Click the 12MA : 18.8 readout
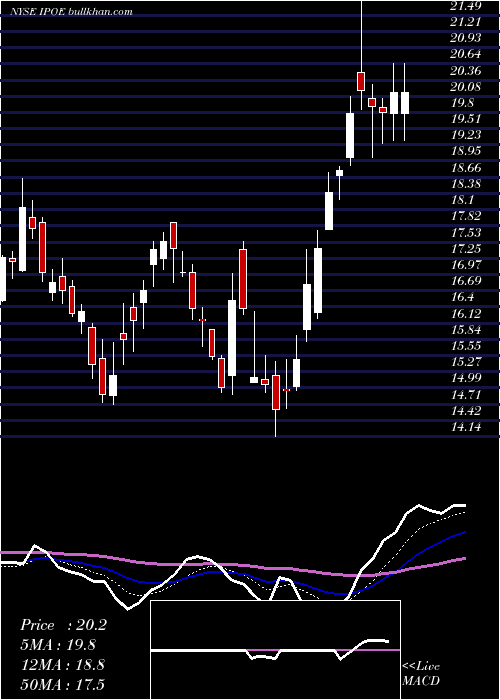 [62, 664]
